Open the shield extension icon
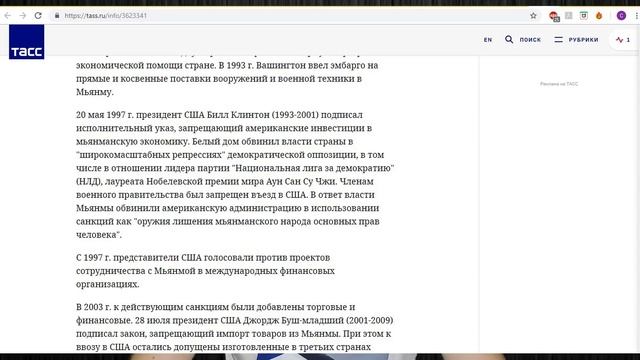 pos(584,16)
